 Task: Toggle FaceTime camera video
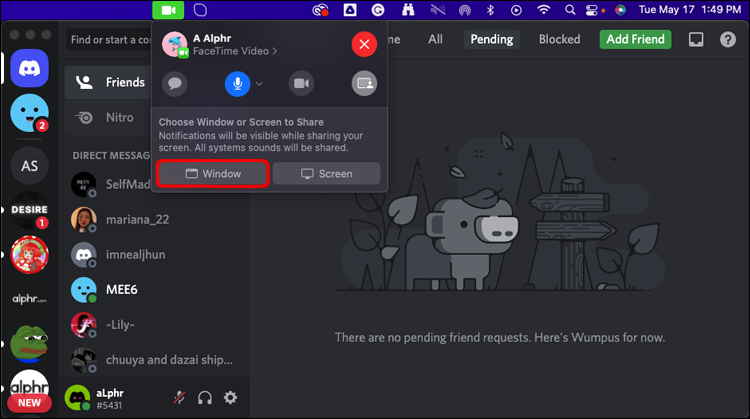coord(301,84)
